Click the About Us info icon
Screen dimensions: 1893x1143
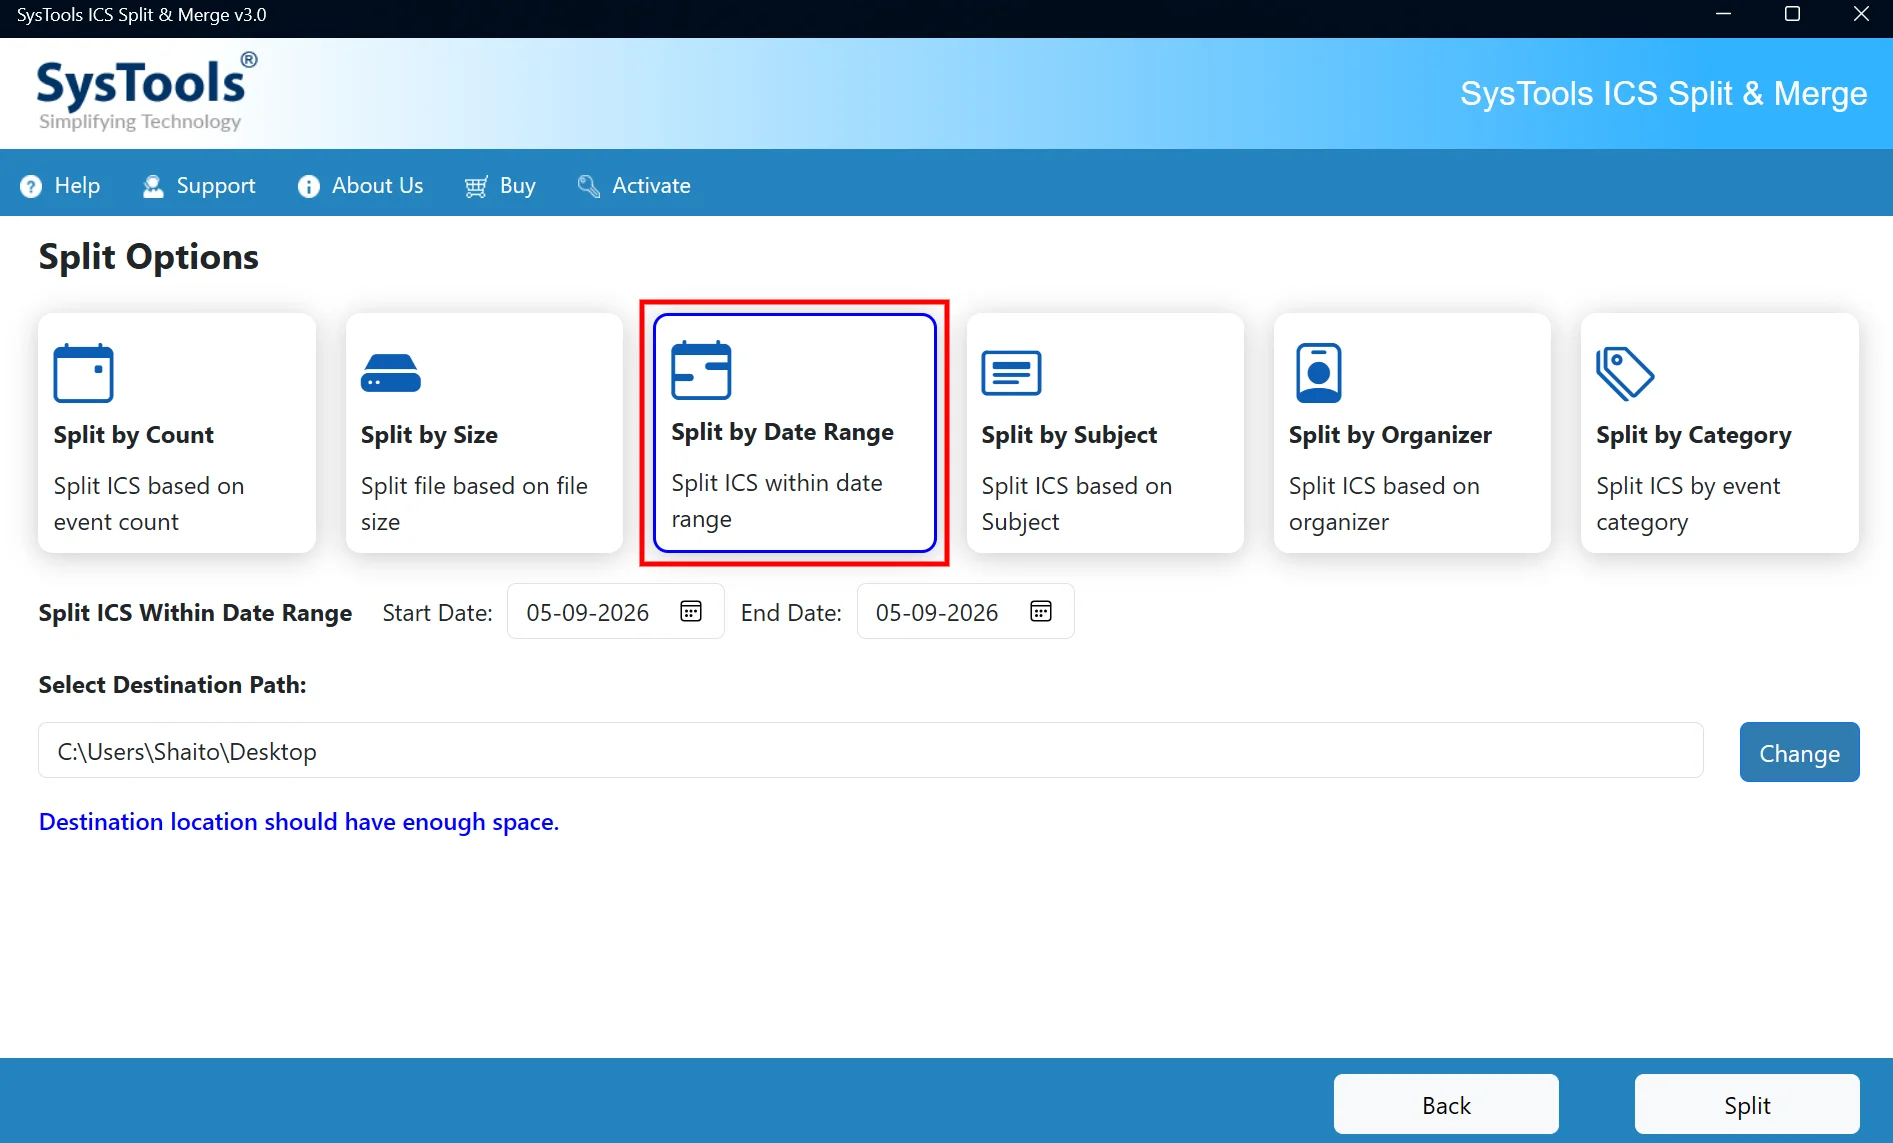pyautogui.click(x=308, y=186)
